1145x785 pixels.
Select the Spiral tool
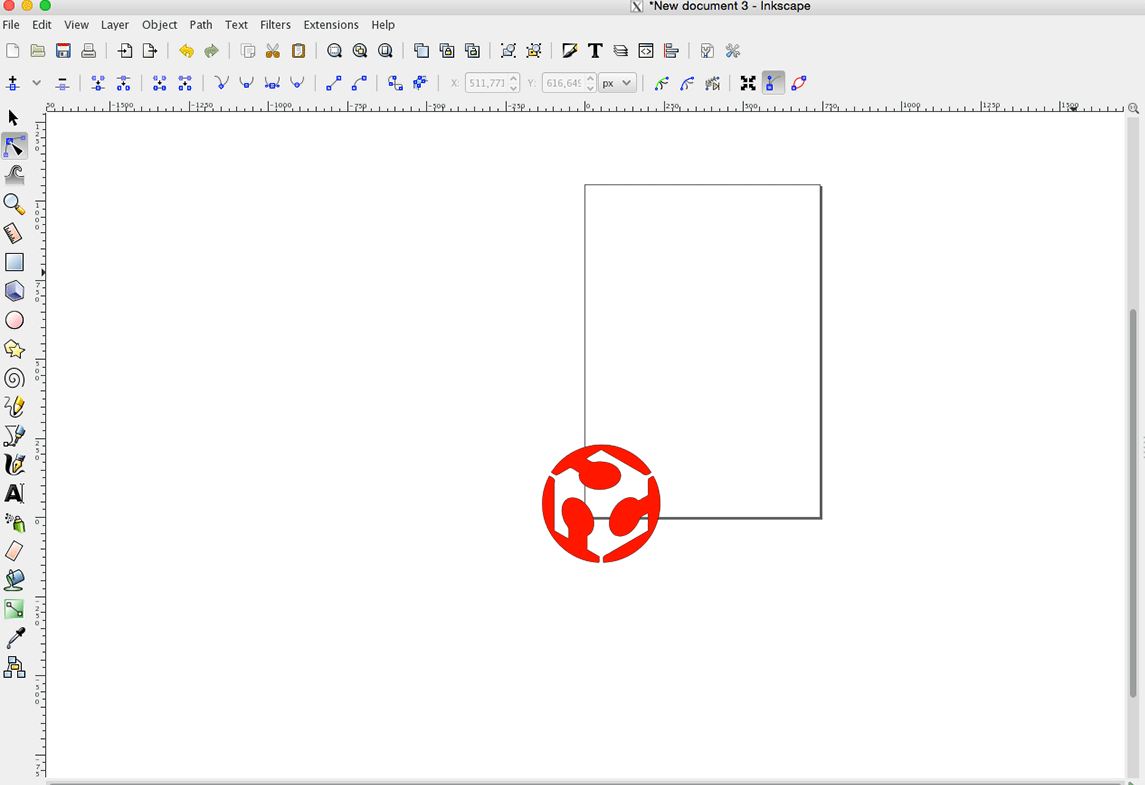pyautogui.click(x=14, y=378)
